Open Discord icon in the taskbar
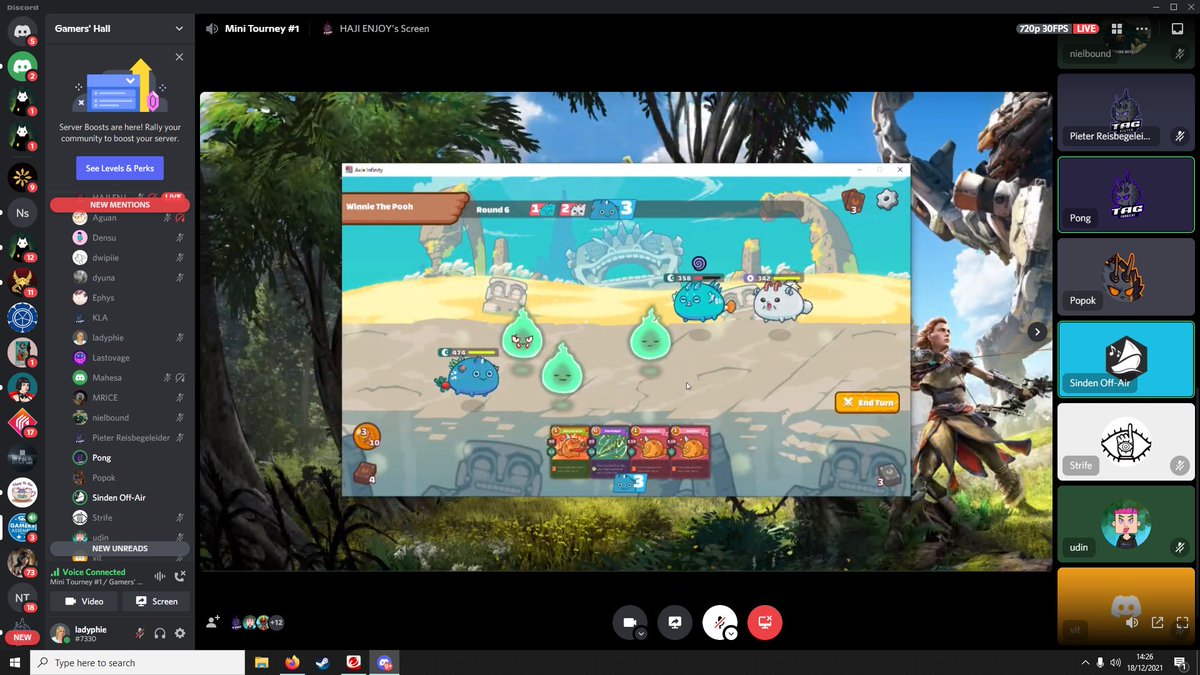Viewport: 1200px width, 675px height. click(384, 662)
